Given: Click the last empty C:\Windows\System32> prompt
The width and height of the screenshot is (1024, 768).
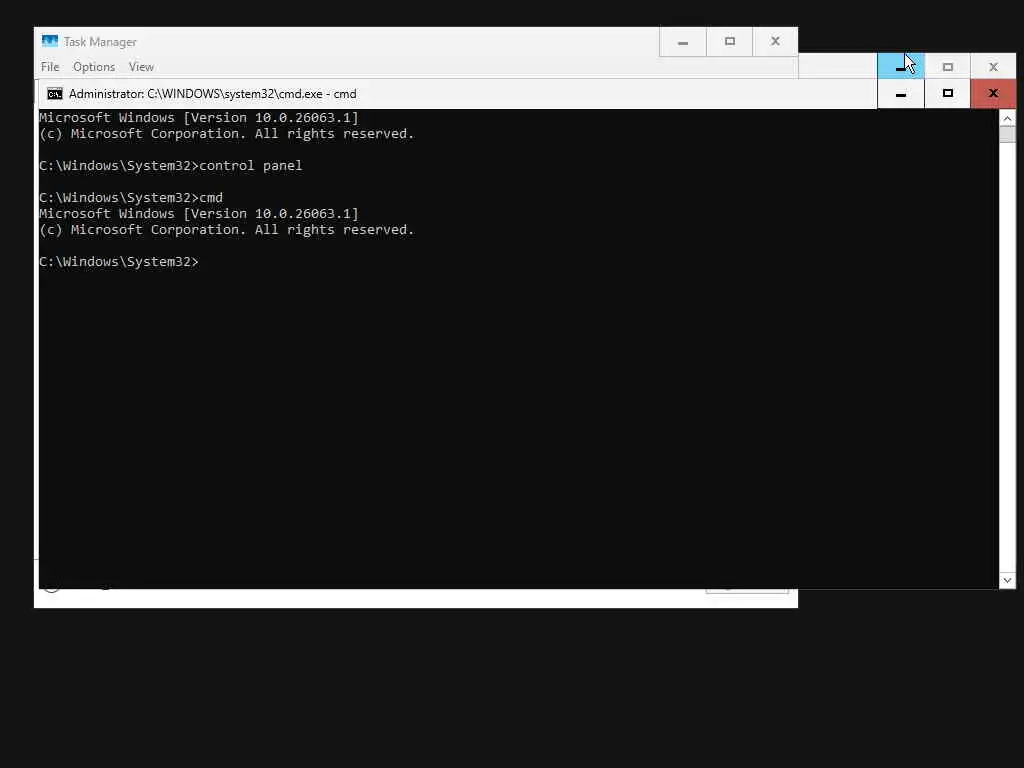Looking at the screenshot, I should pos(119,262).
